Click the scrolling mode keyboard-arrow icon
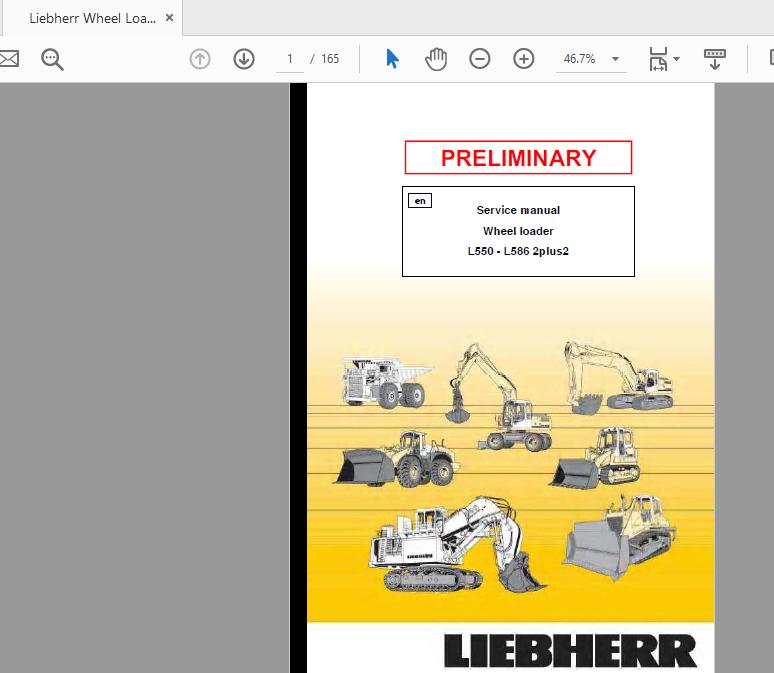 coord(714,59)
